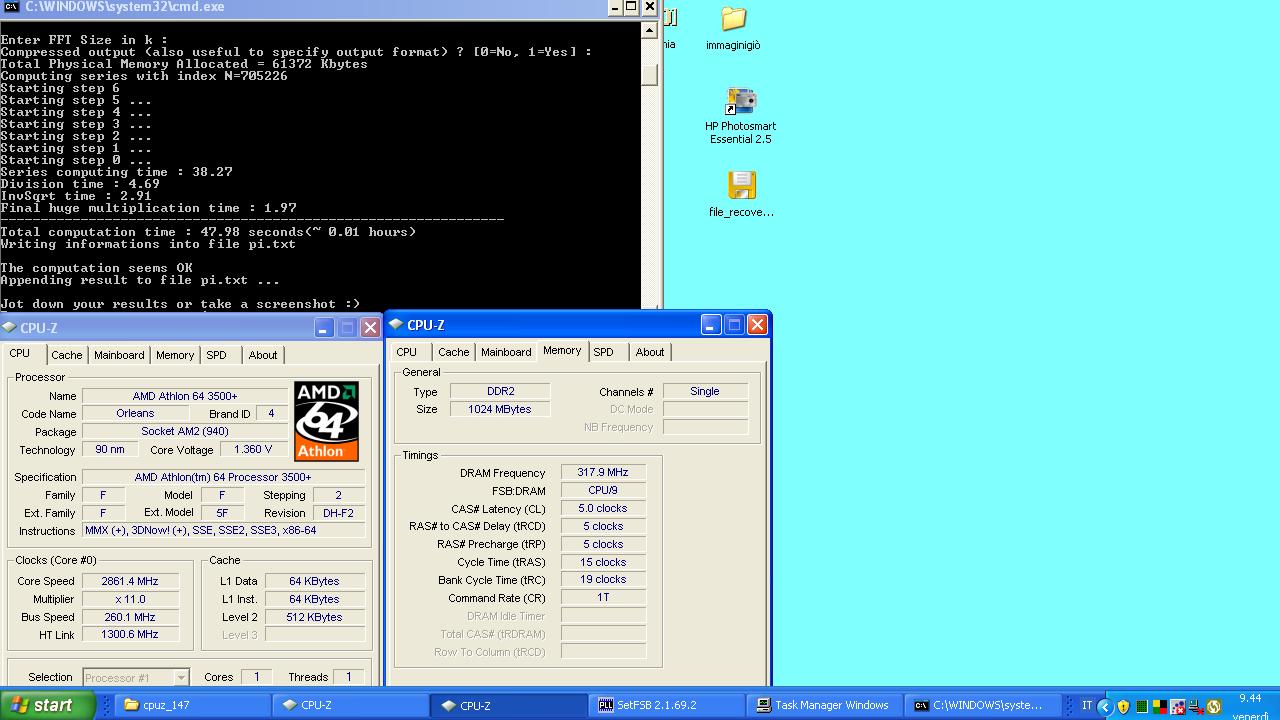Click the Cycle Time (tRAS) value 15 clocks

click(x=603, y=562)
